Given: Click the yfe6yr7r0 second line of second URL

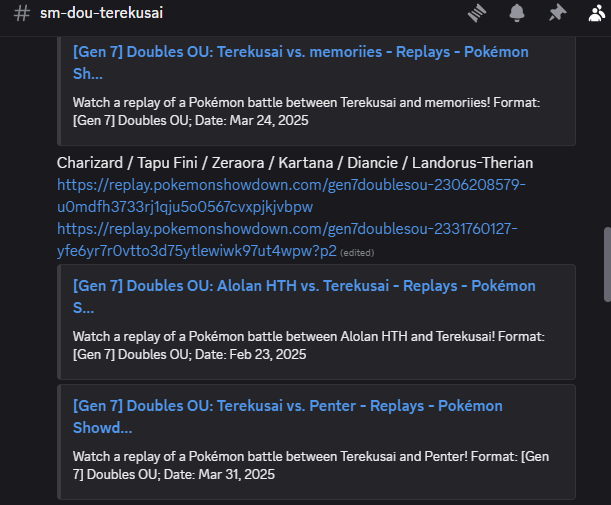Looking at the screenshot, I should pyautogui.click(x=197, y=251).
